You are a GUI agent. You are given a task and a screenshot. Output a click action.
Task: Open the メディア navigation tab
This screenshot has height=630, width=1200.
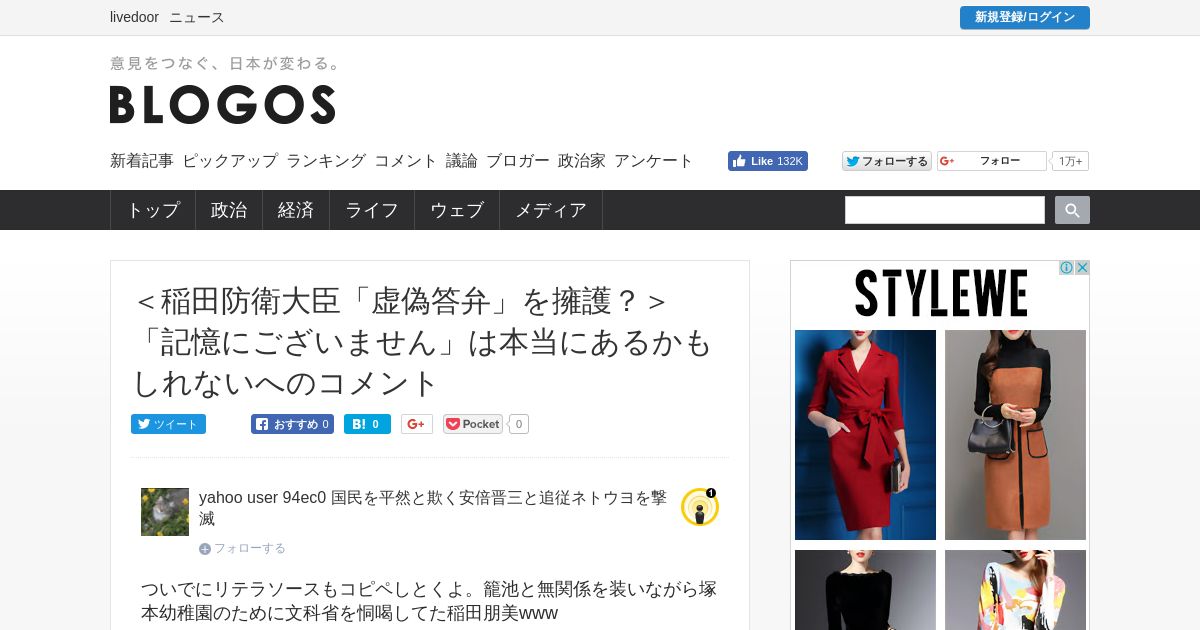coord(551,210)
